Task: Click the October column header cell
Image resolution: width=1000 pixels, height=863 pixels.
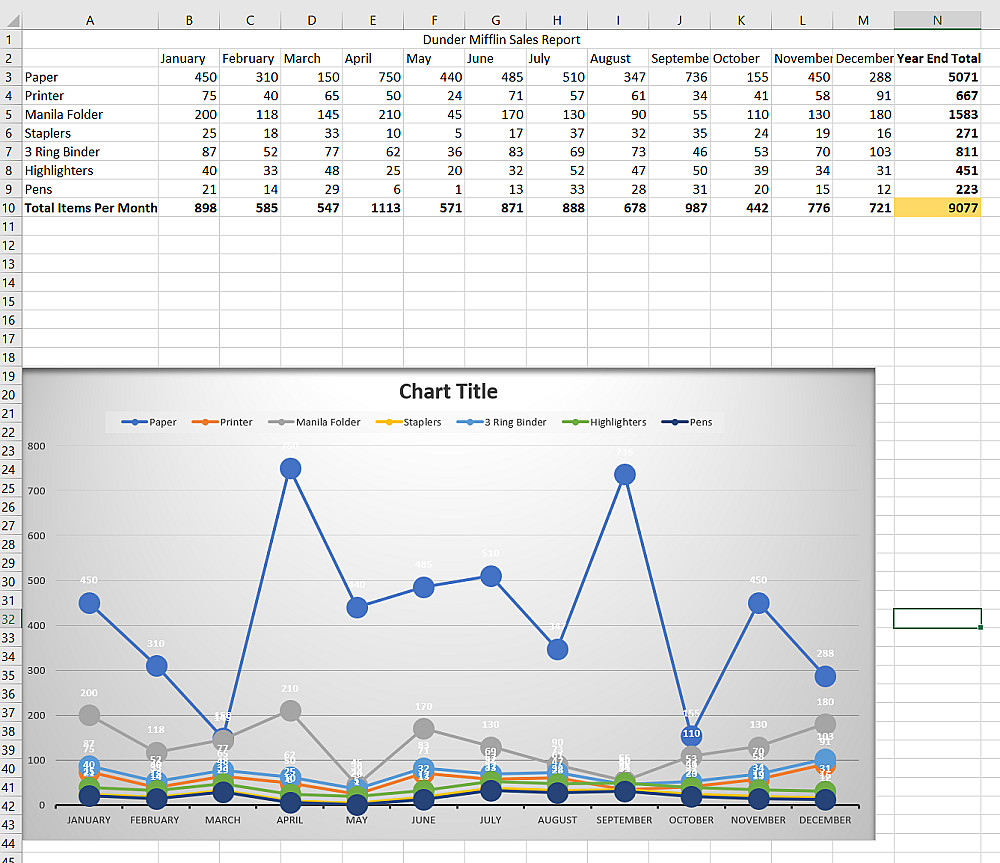Action: [x=741, y=58]
